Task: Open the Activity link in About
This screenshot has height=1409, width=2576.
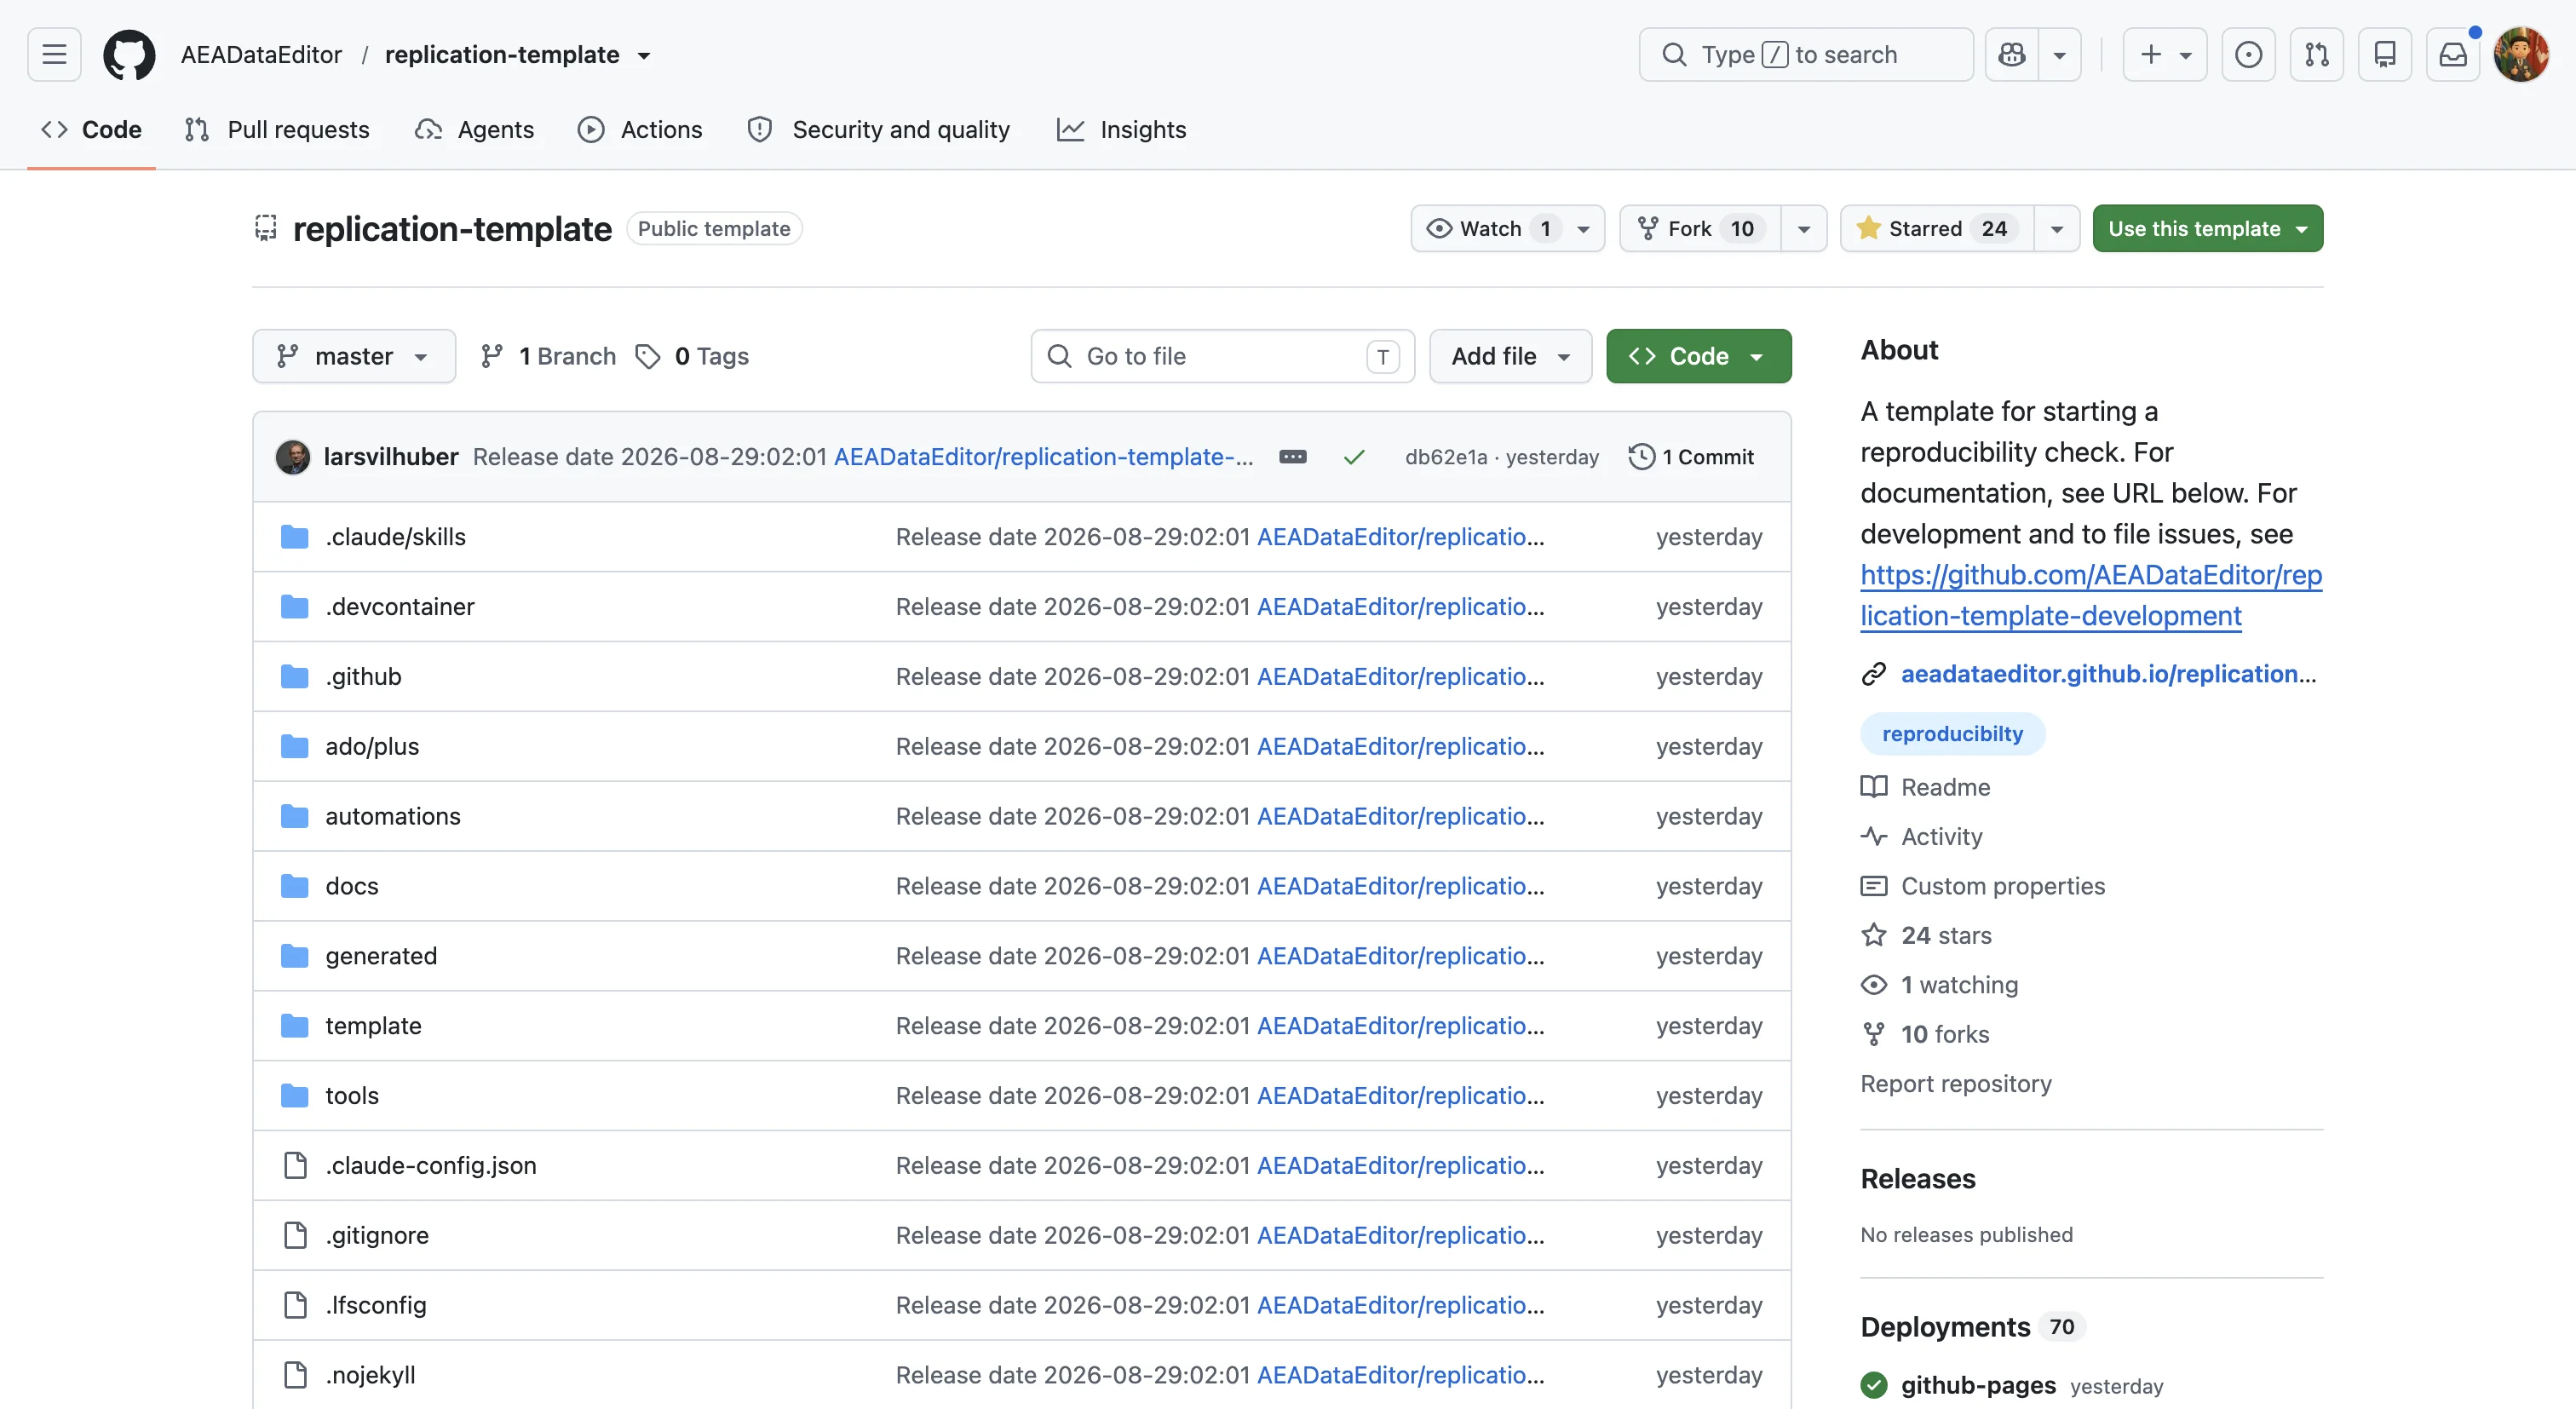Action: click(x=1941, y=837)
